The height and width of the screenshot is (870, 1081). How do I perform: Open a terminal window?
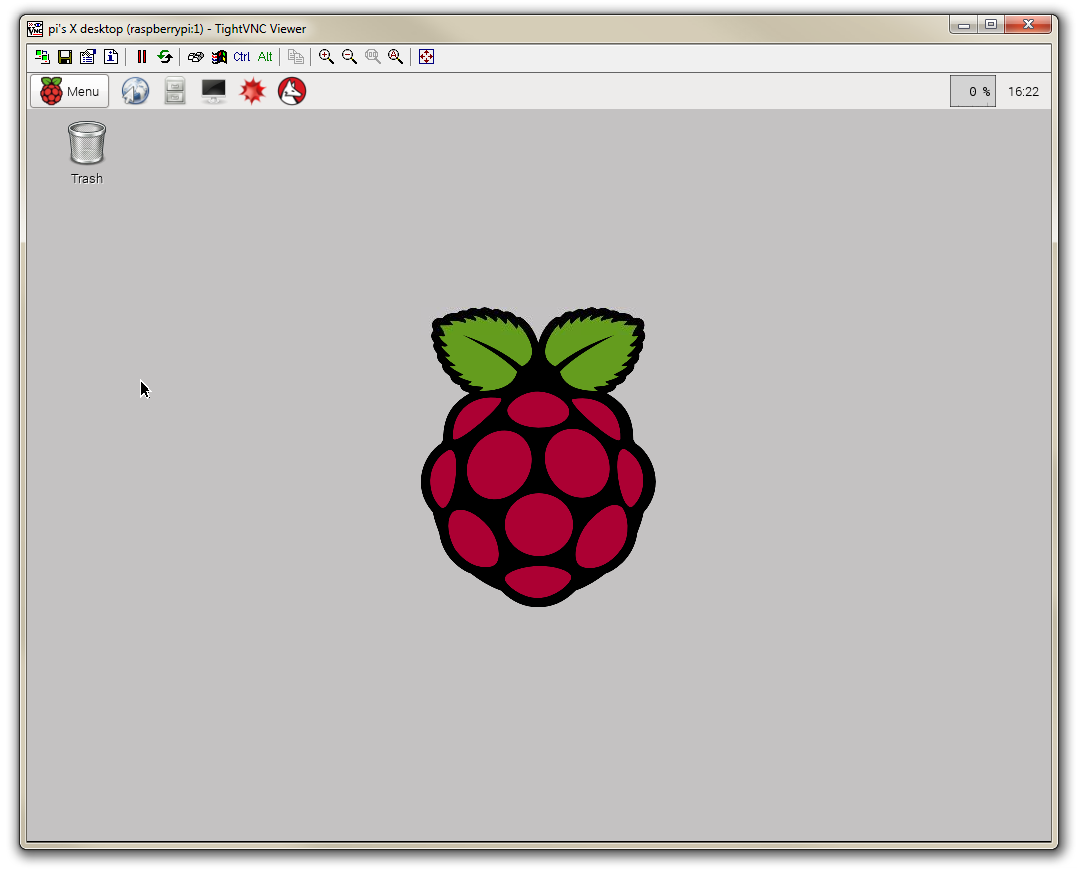click(x=213, y=91)
